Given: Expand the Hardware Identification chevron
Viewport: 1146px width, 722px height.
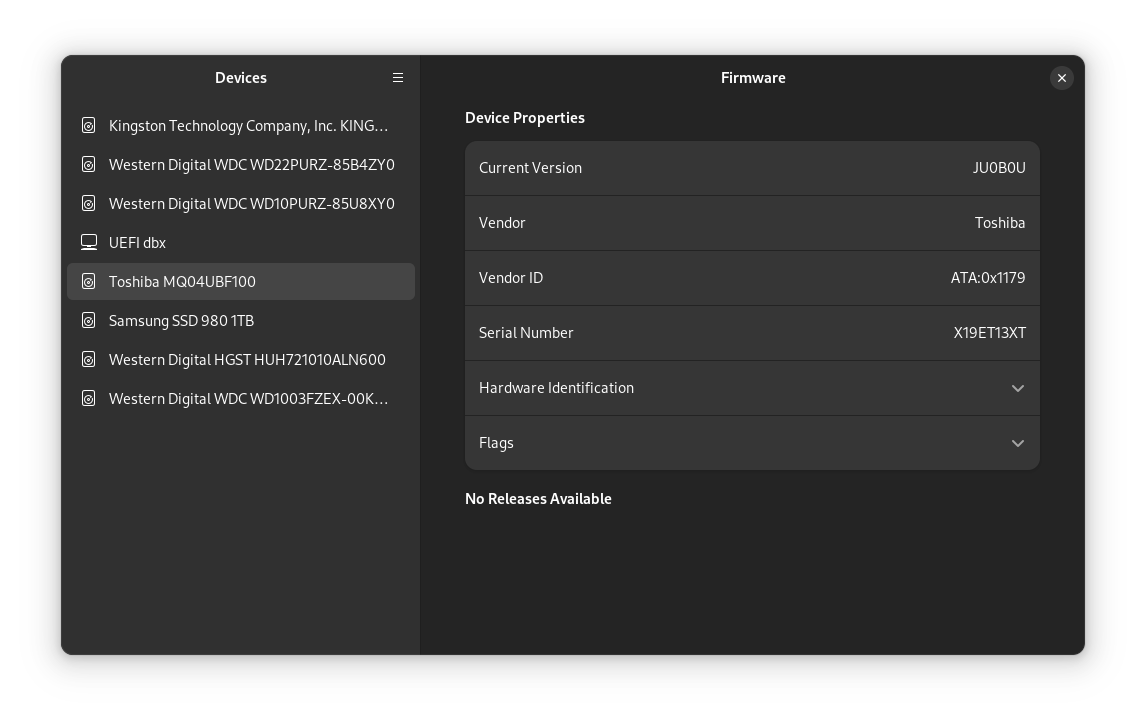Looking at the screenshot, I should coord(1017,388).
